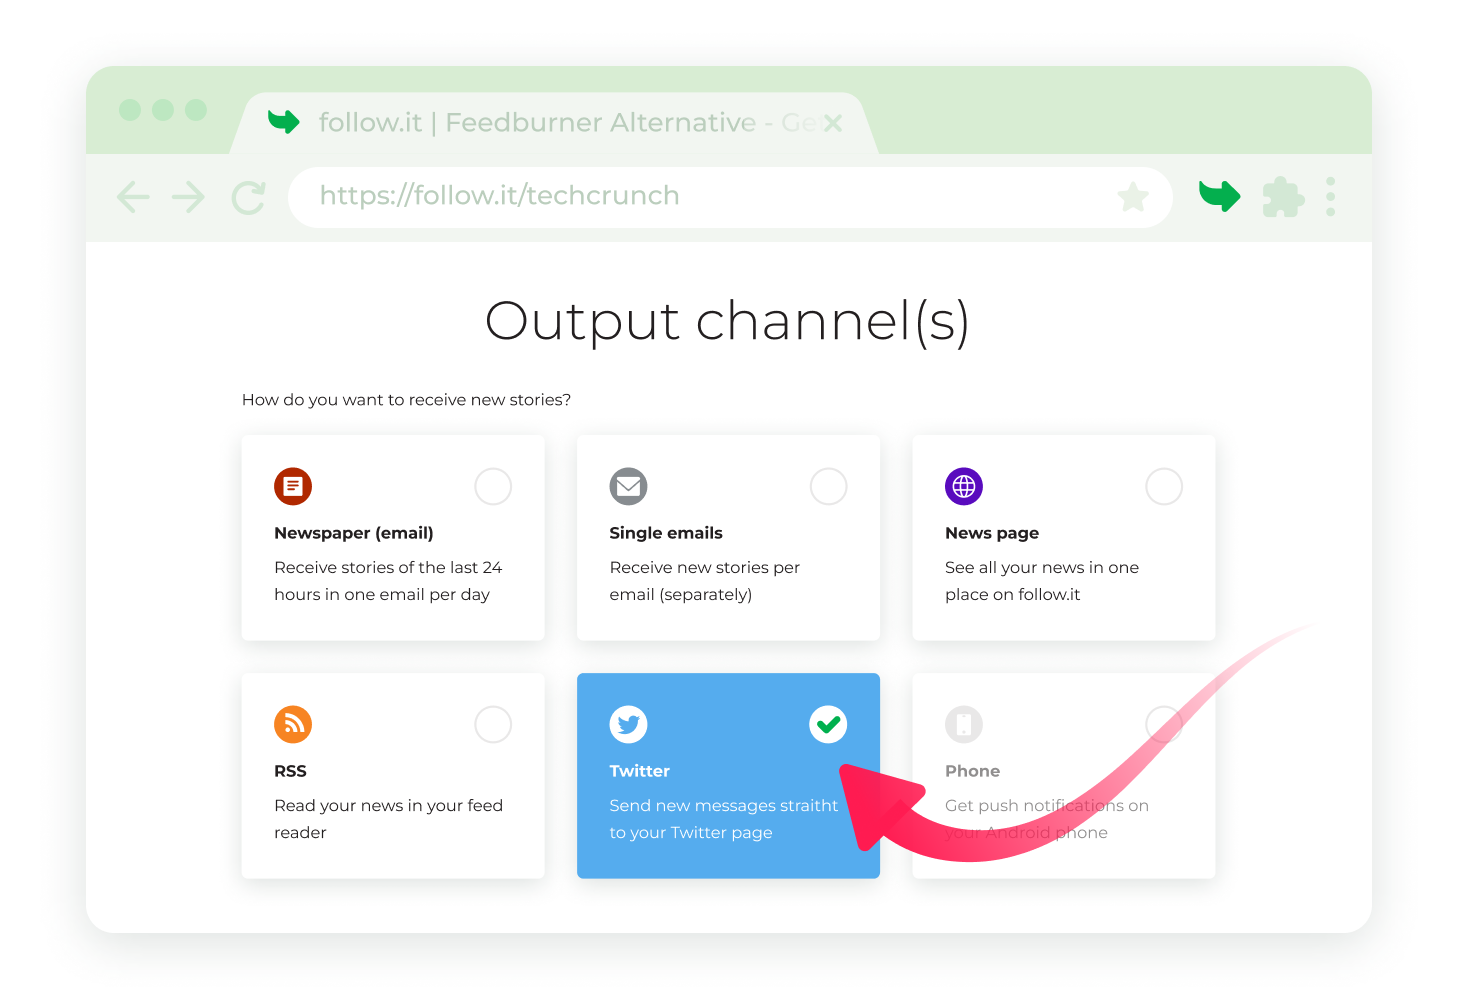The width and height of the screenshot is (1458, 1000).
Task: Reload the page with refresh icon
Action: tap(248, 197)
